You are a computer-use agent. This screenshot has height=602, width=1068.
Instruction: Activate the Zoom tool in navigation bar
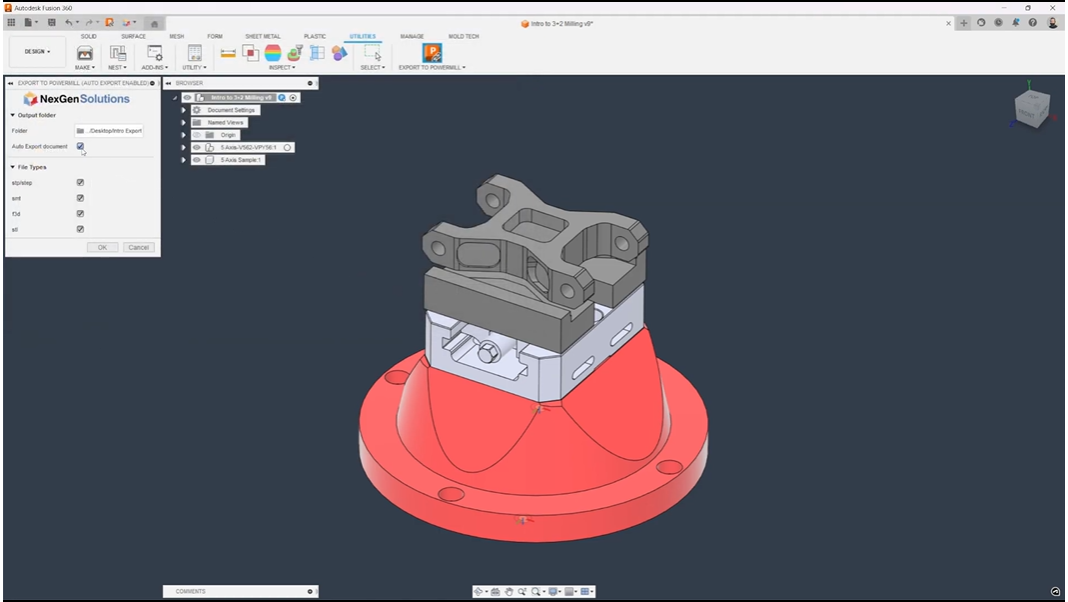522,592
